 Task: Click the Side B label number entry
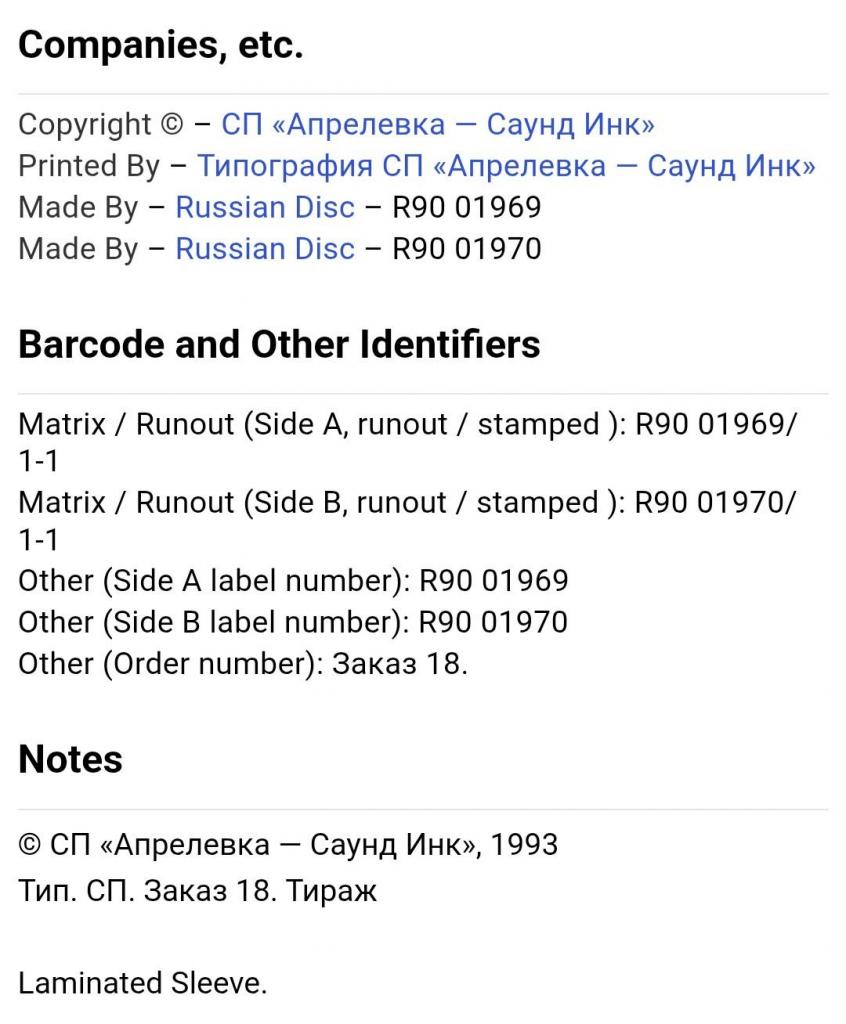point(293,622)
